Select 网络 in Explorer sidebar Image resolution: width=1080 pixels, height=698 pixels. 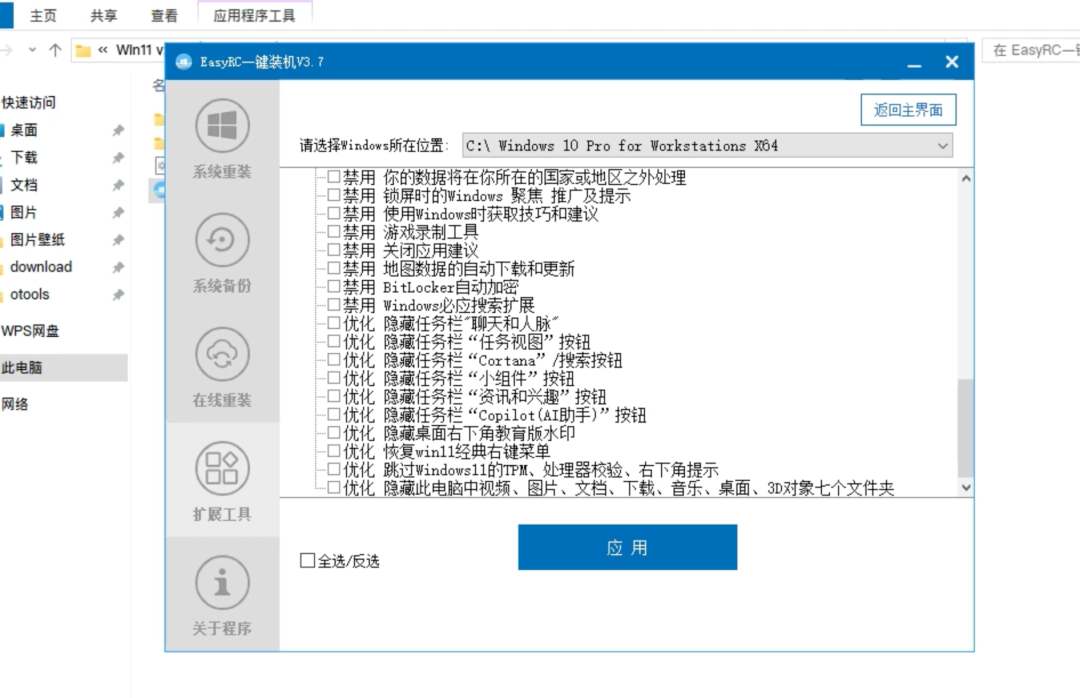[15, 404]
